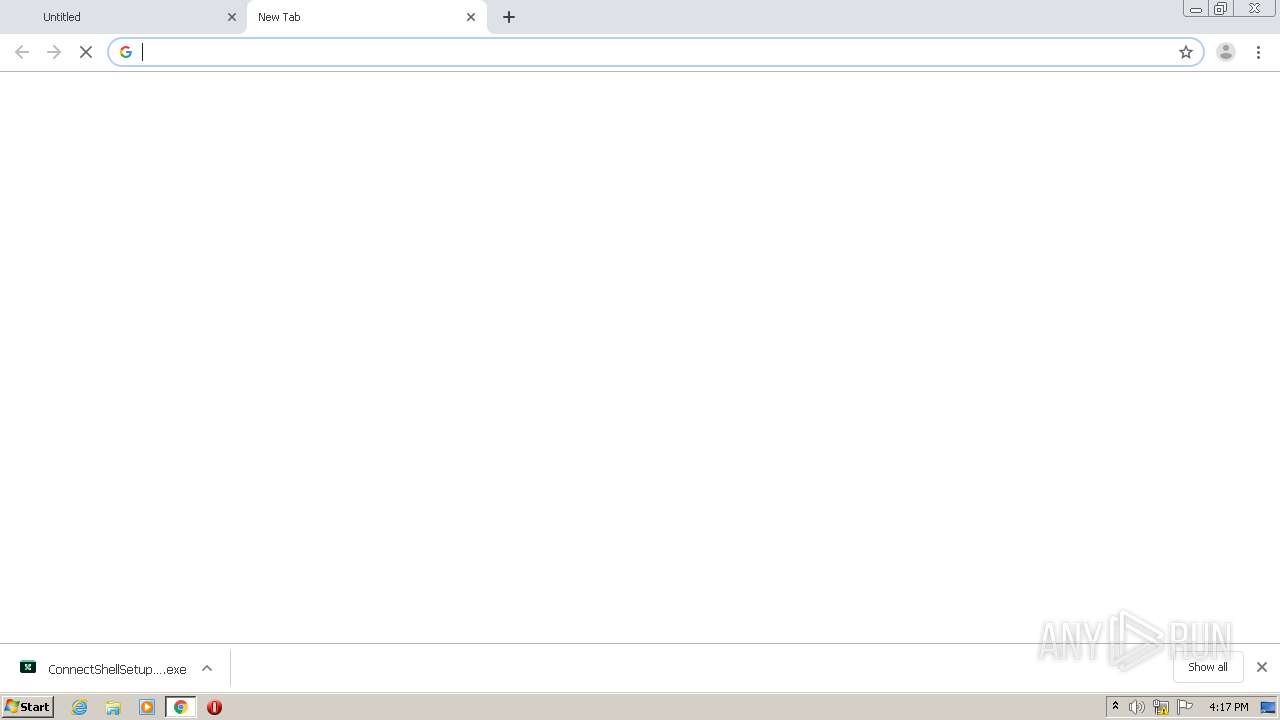Open the Chrome profile avatar
Screen dimensions: 1280x720
(1226, 52)
